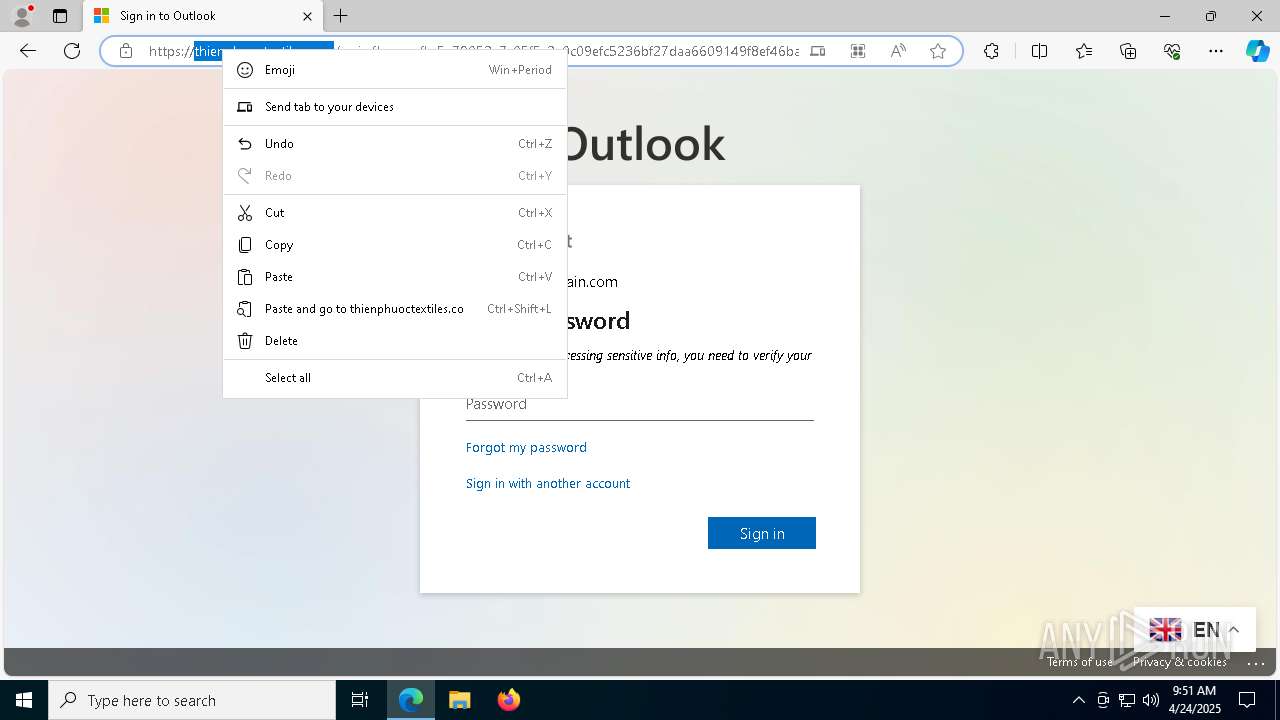The height and width of the screenshot is (720, 1280).
Task: Open Browser essentials heart icon
Action: coord(1172,51)
